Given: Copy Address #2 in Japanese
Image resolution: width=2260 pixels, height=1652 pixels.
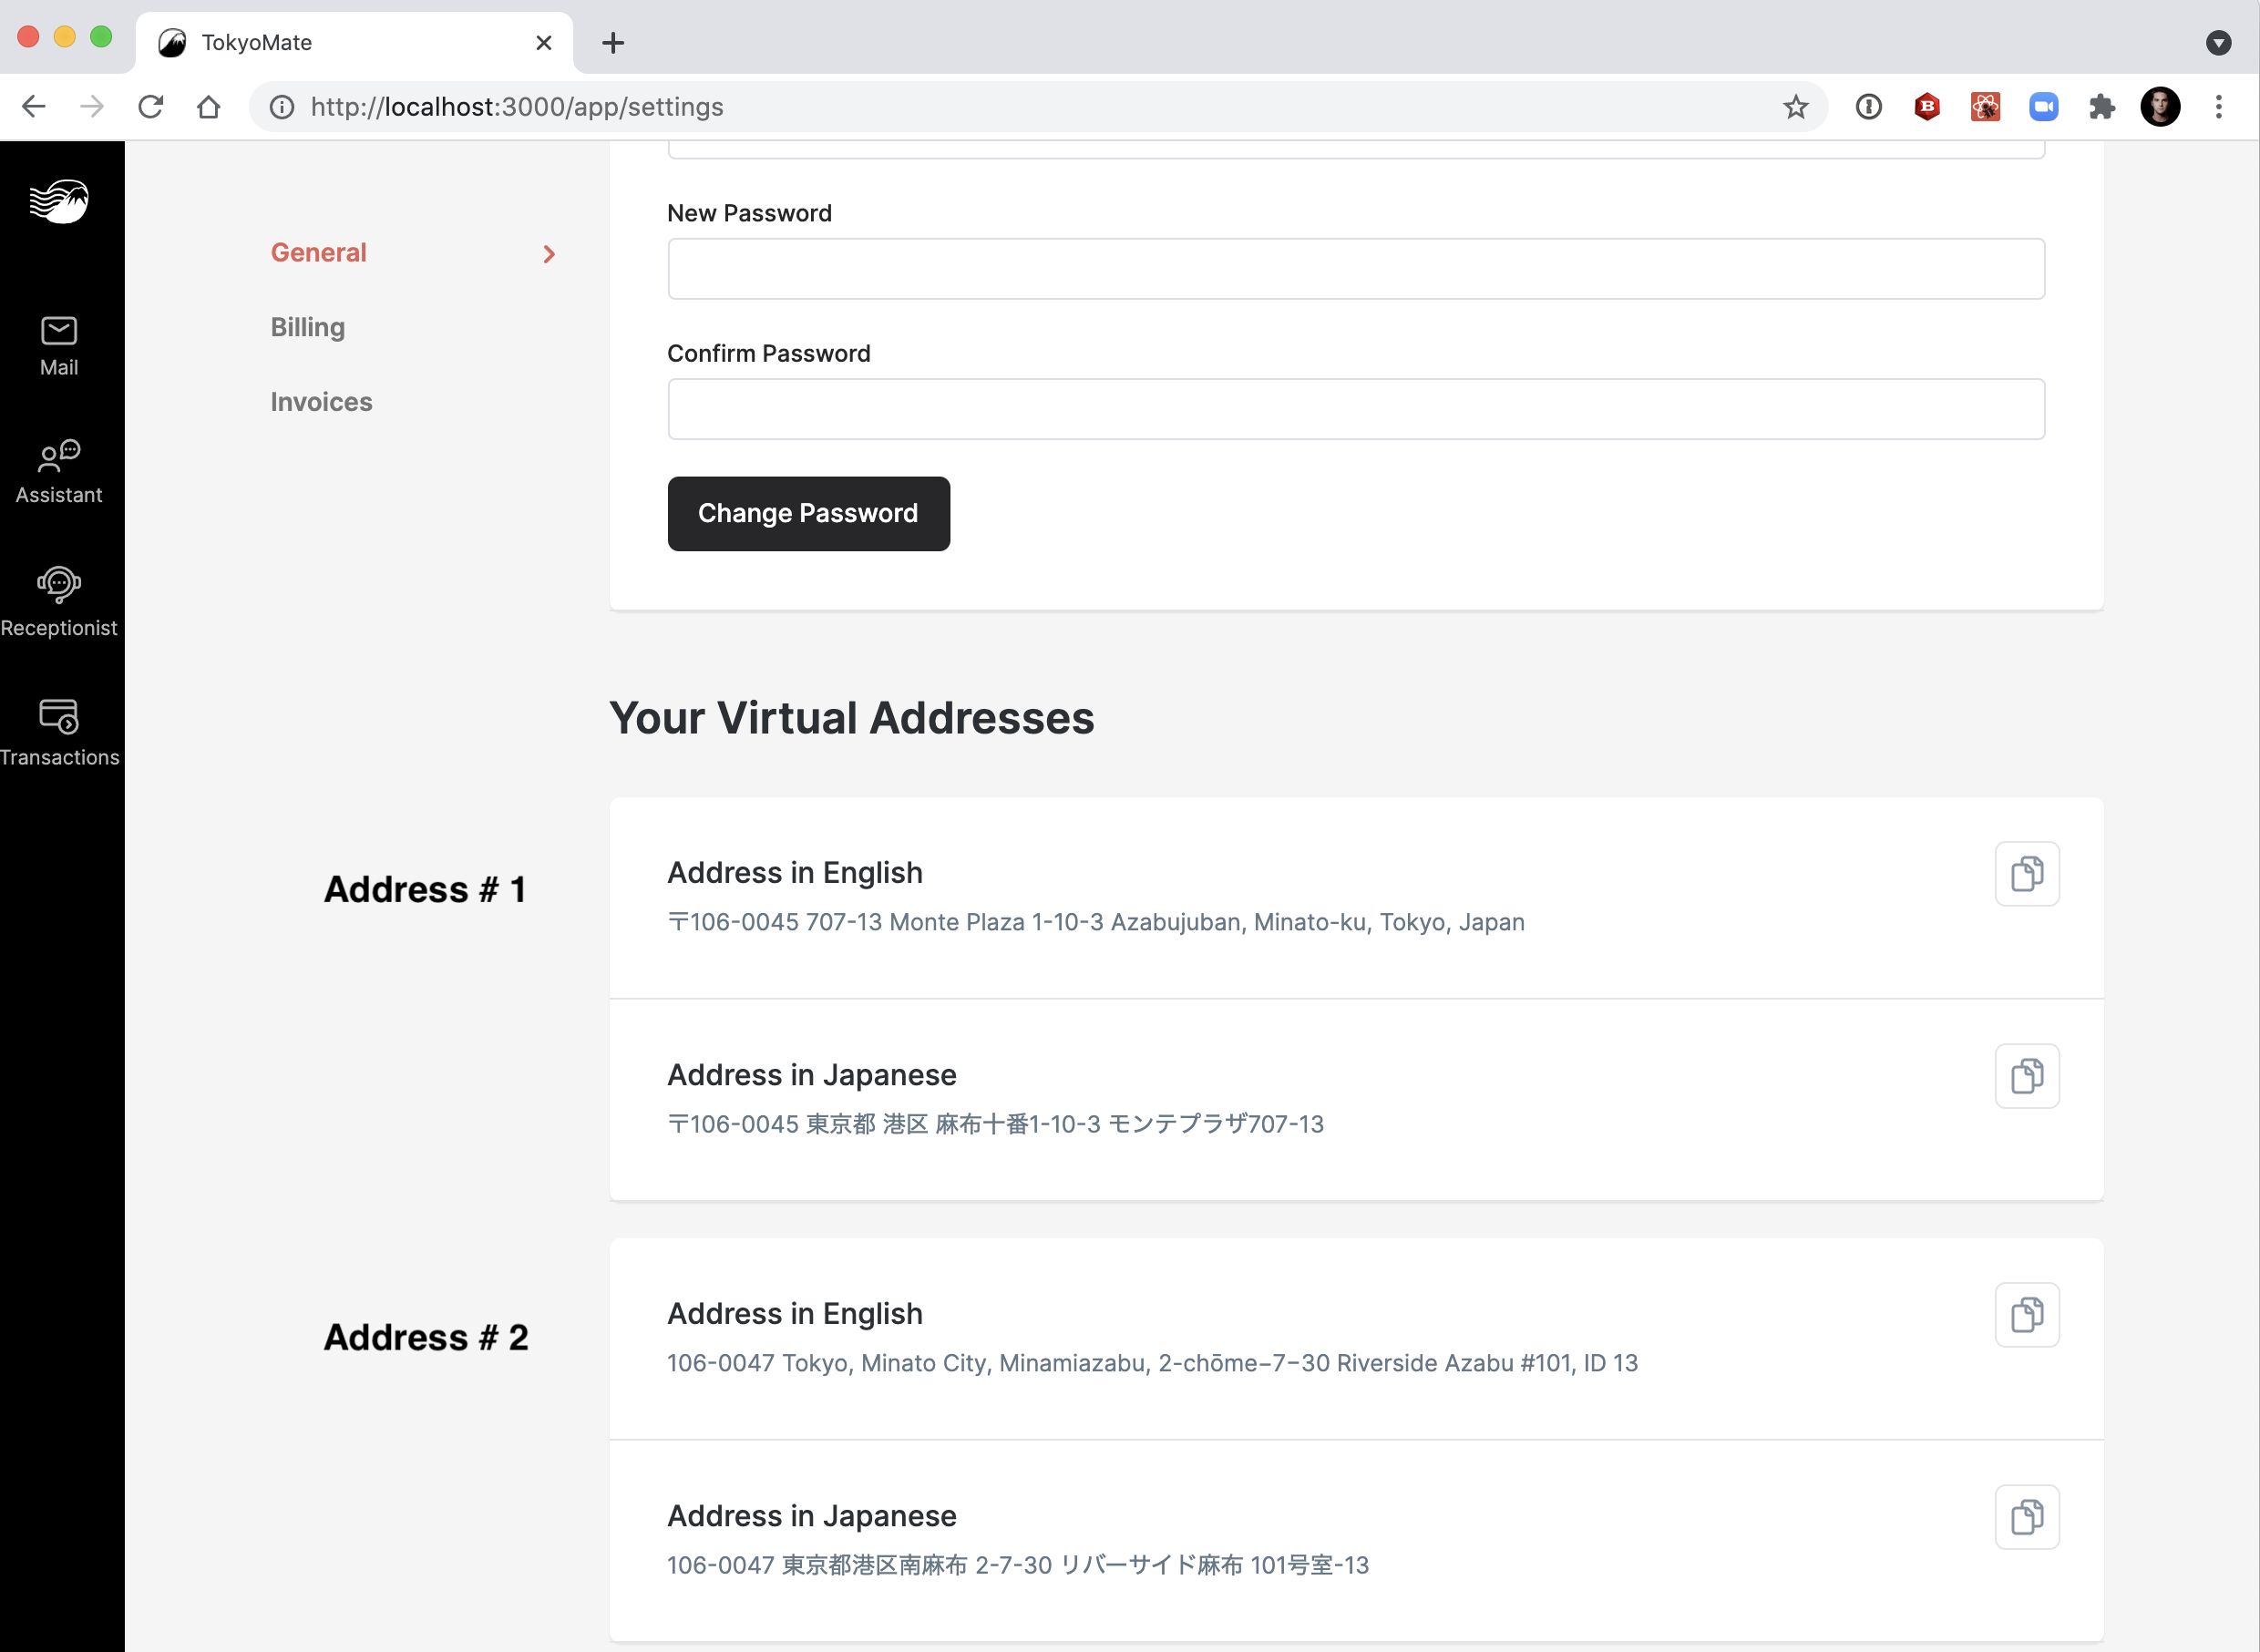Looking at the screenshot, I should (x=2027, y=1516).
